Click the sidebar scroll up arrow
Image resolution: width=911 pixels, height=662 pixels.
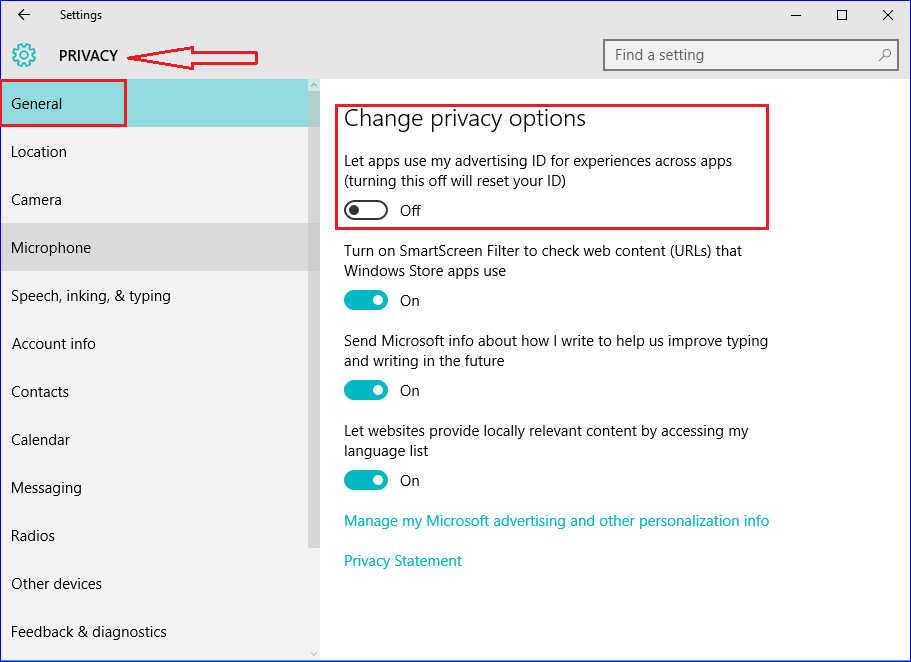[314, 85]
